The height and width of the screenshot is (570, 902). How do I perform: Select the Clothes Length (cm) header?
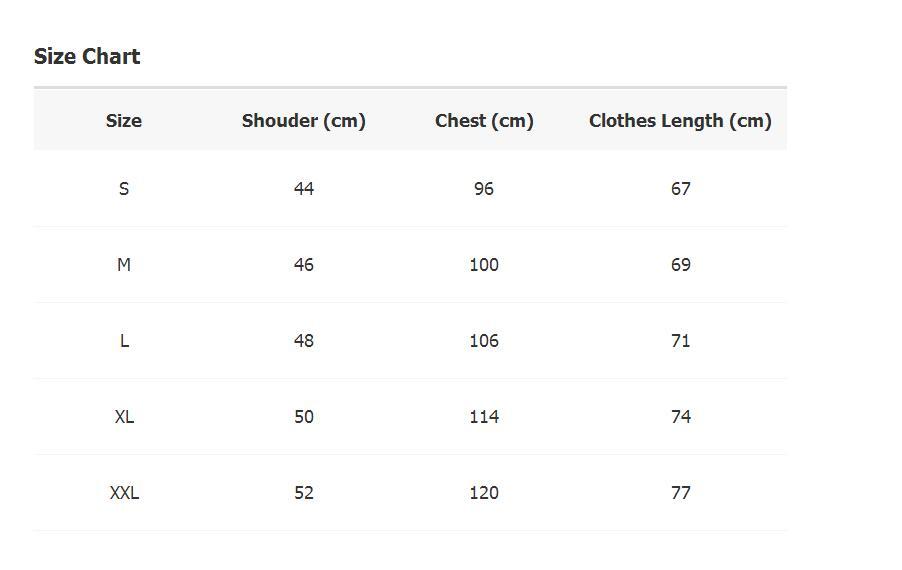680,121
